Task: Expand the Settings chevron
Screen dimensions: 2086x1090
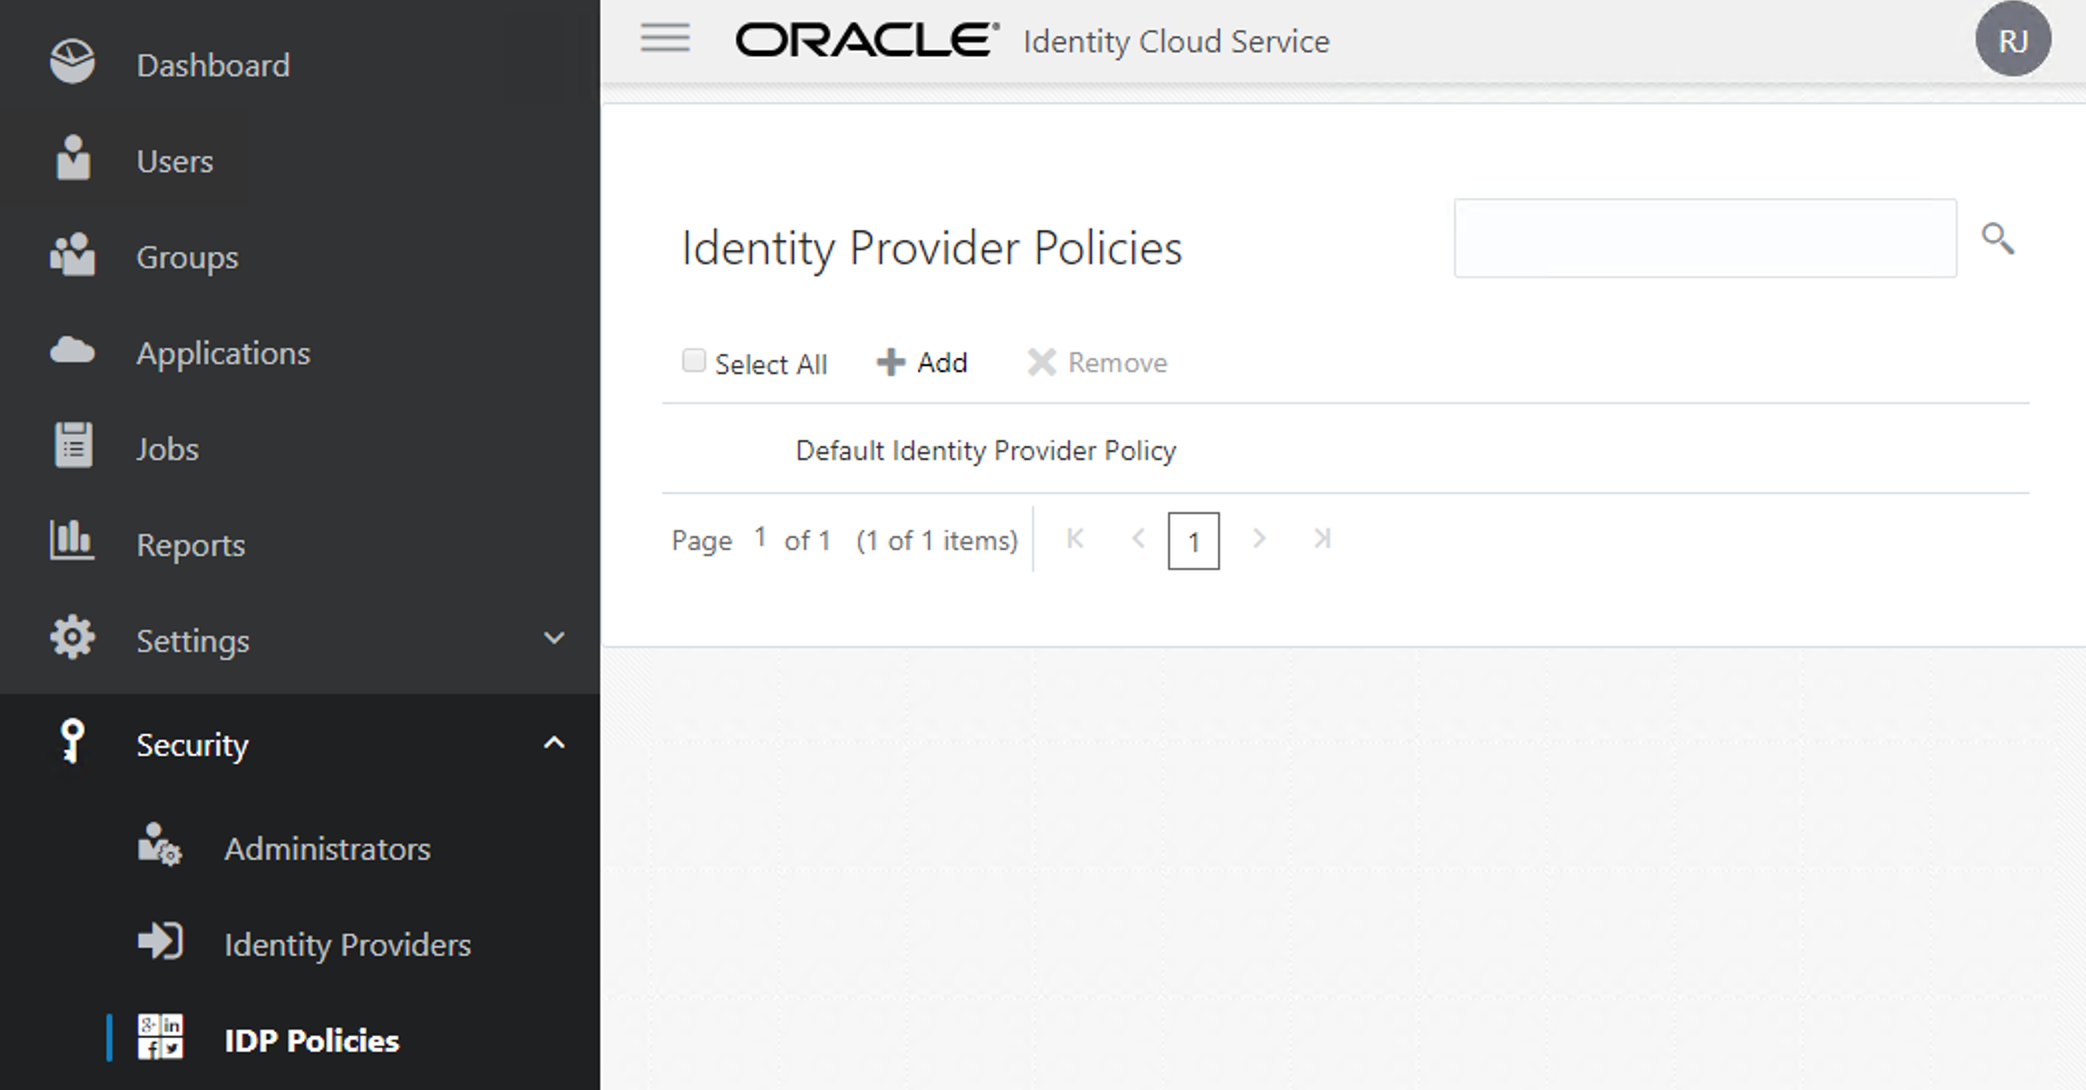Action: click(554, 638)
